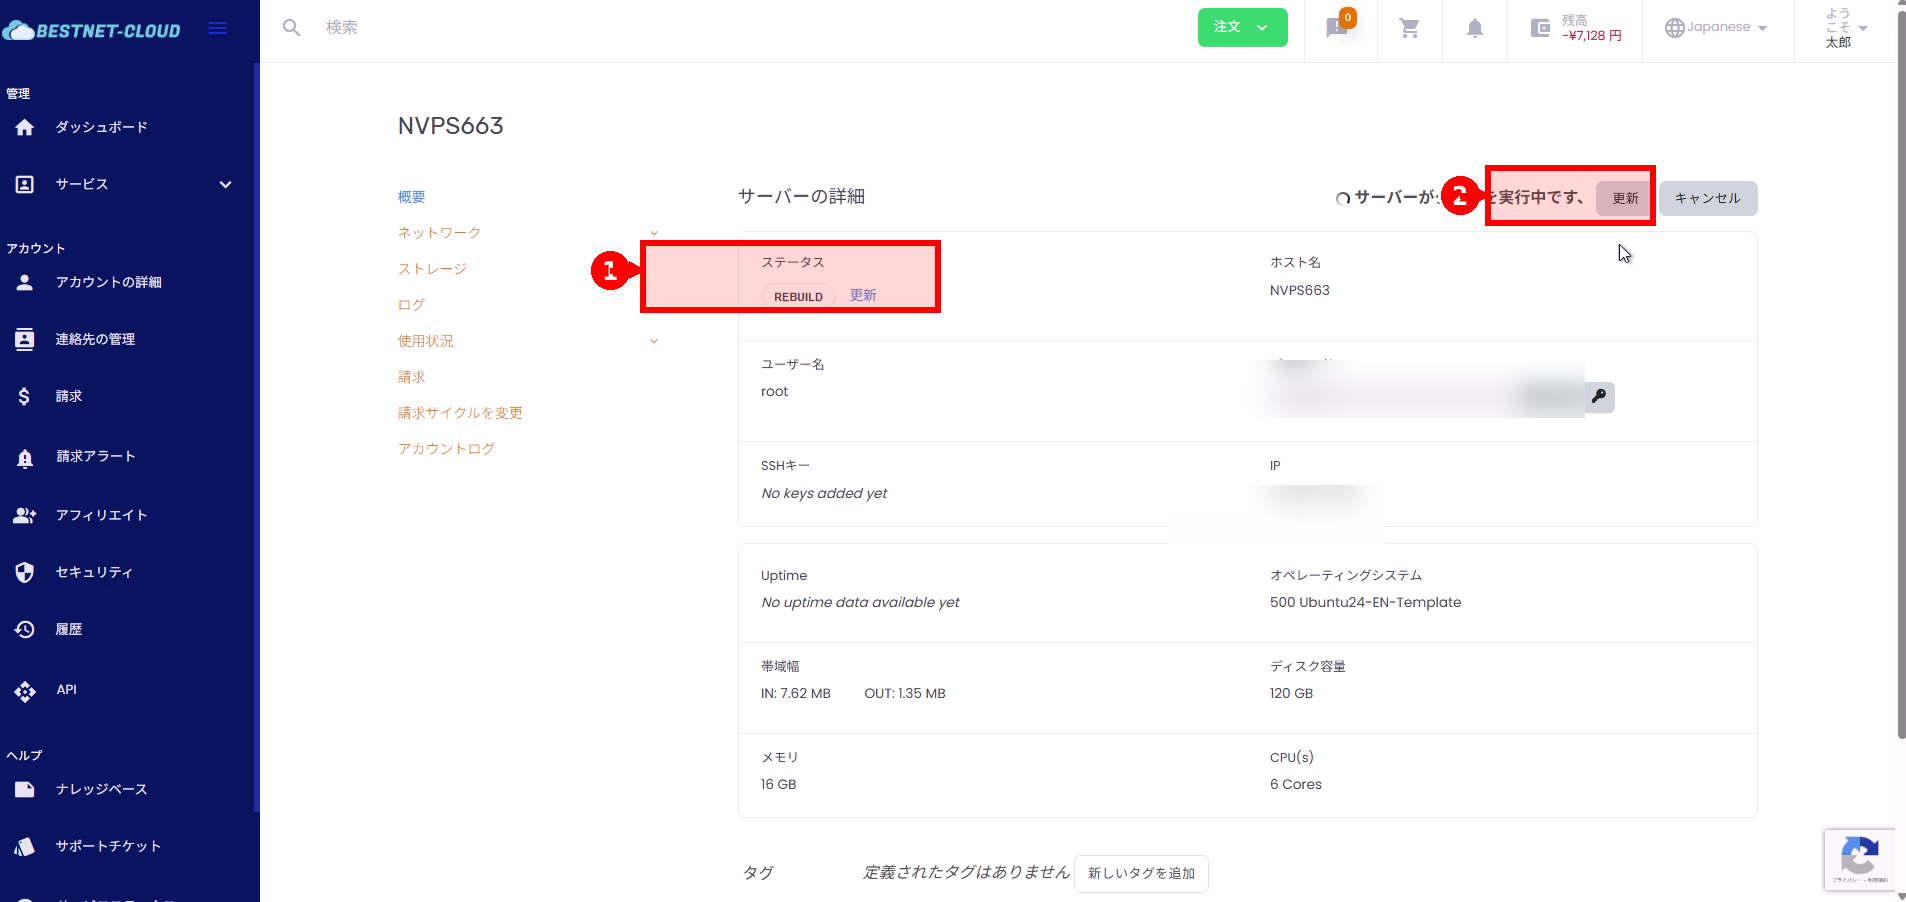Expand the ネットワーク section chevron

click(654, 233)
